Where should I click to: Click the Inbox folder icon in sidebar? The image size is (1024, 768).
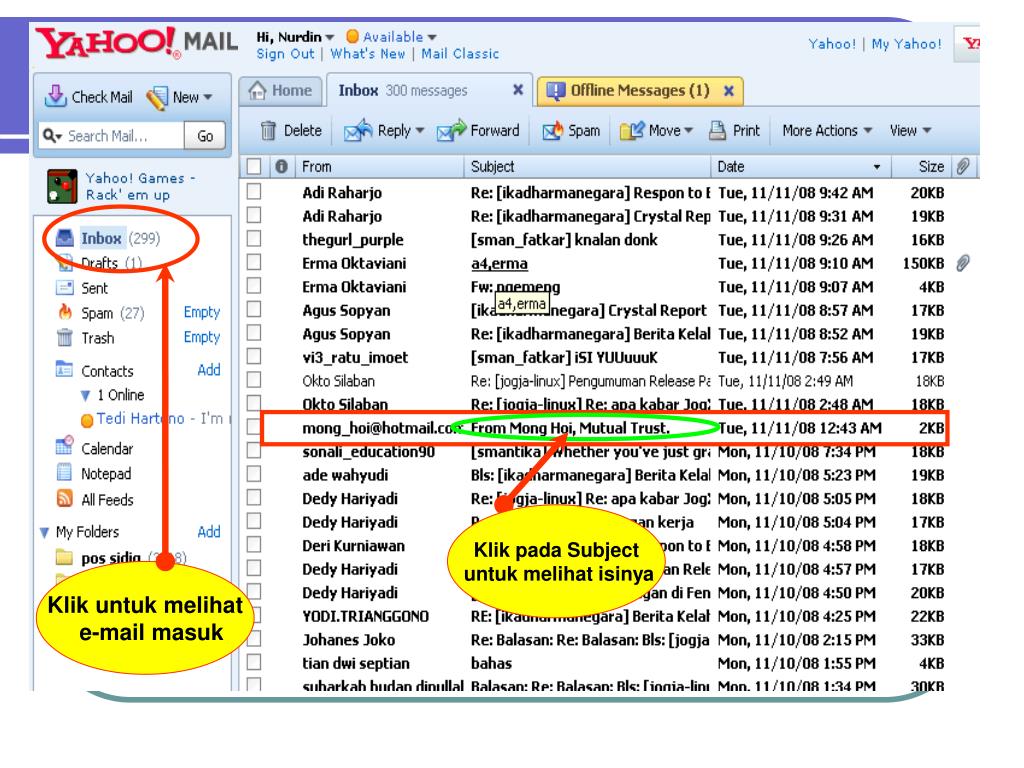65,238
